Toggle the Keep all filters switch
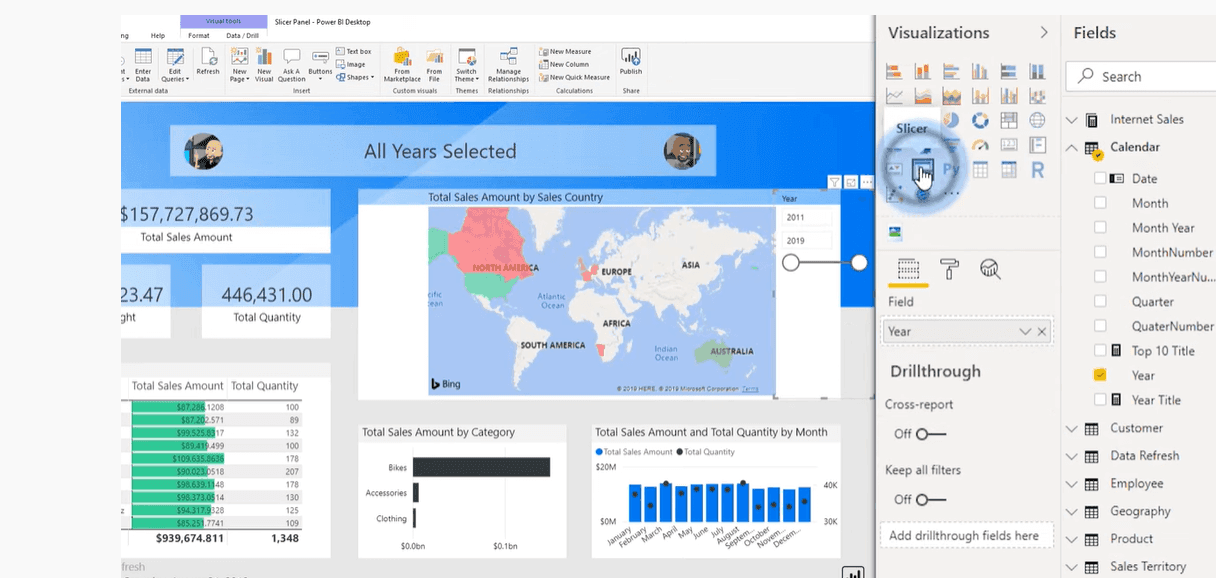This screenshot has width=1216, height=578. click(930, 499)
